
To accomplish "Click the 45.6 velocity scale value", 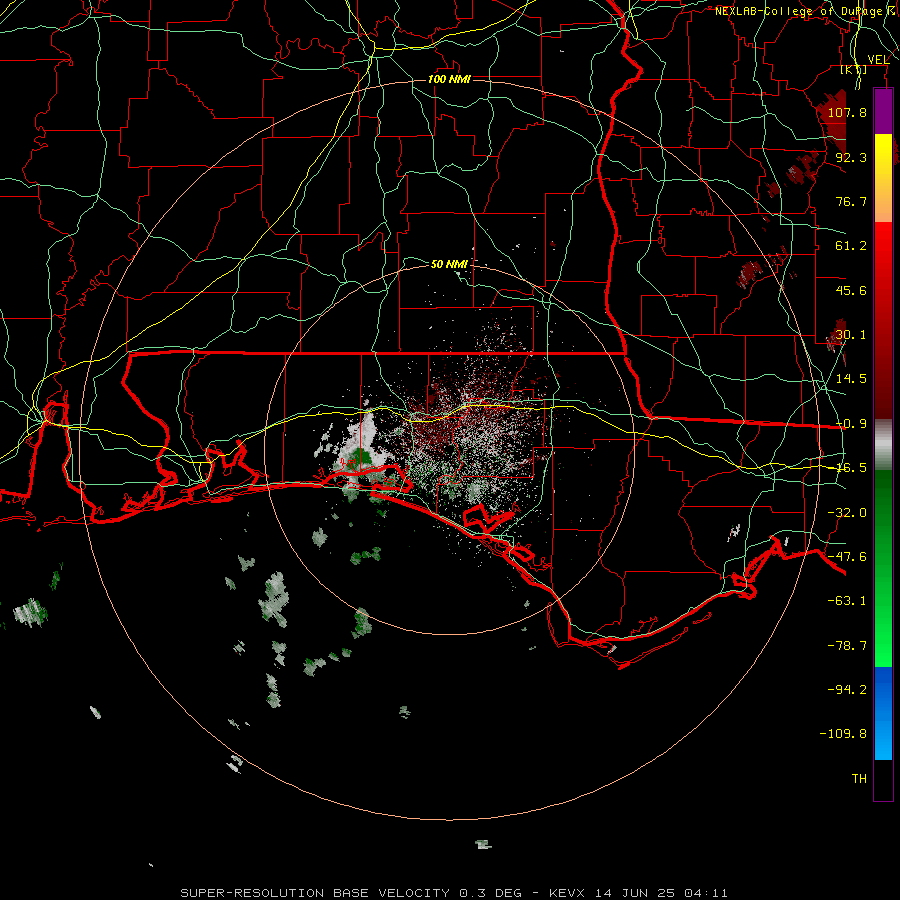I will tap(851, 290).
